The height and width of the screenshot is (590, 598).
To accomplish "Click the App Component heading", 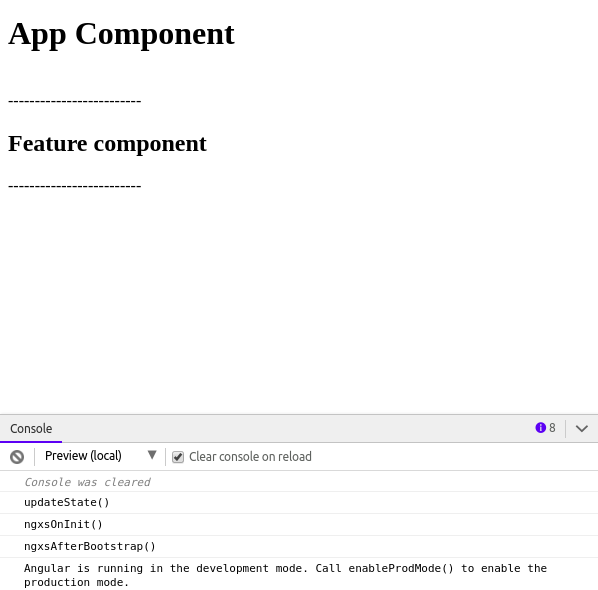I will (121, 34).
